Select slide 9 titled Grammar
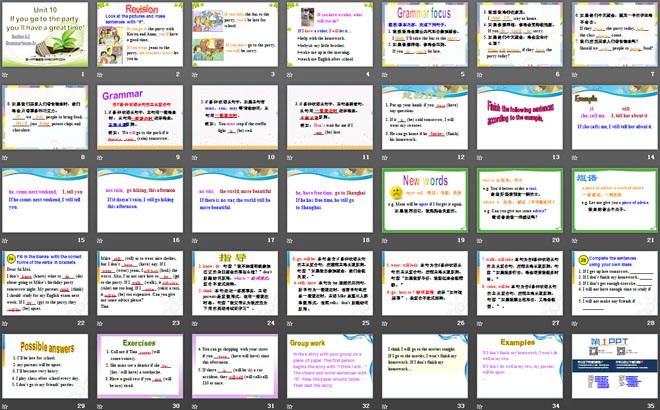The width and height of the screenshot is (660, 410). coord(140,117)
